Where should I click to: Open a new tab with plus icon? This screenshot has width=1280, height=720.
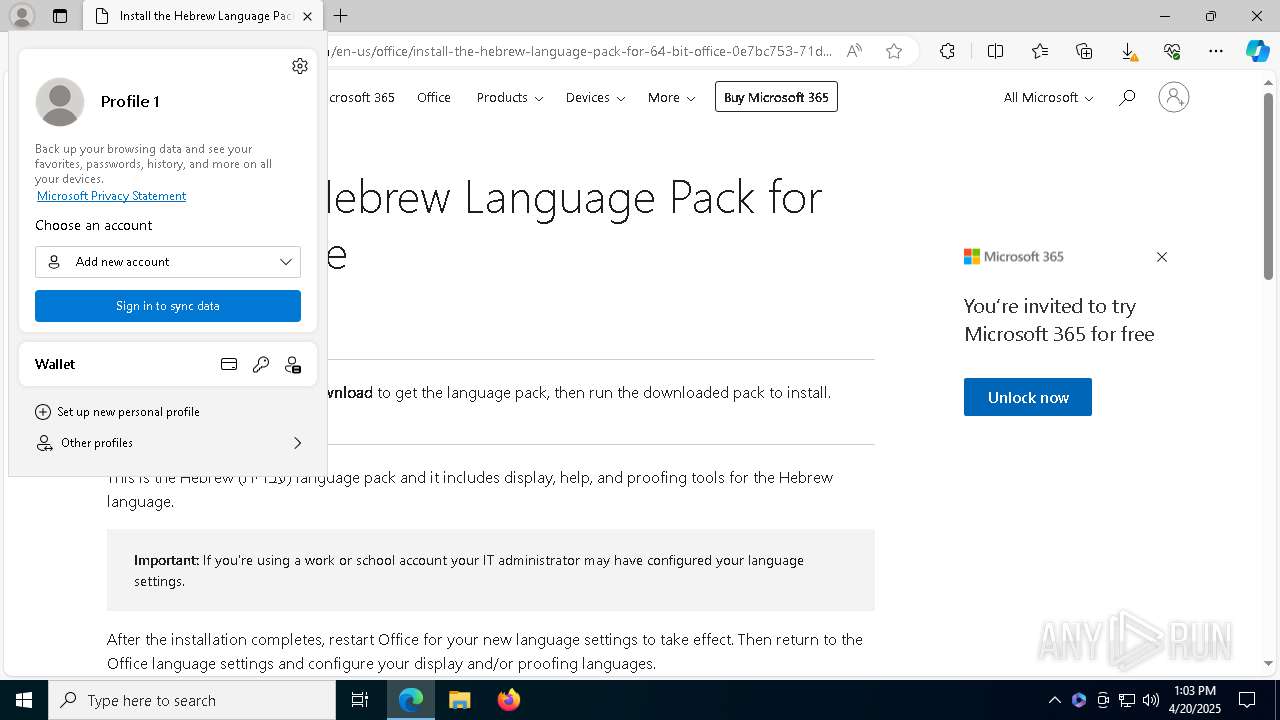pyautogui.click(x=341, y=16)
